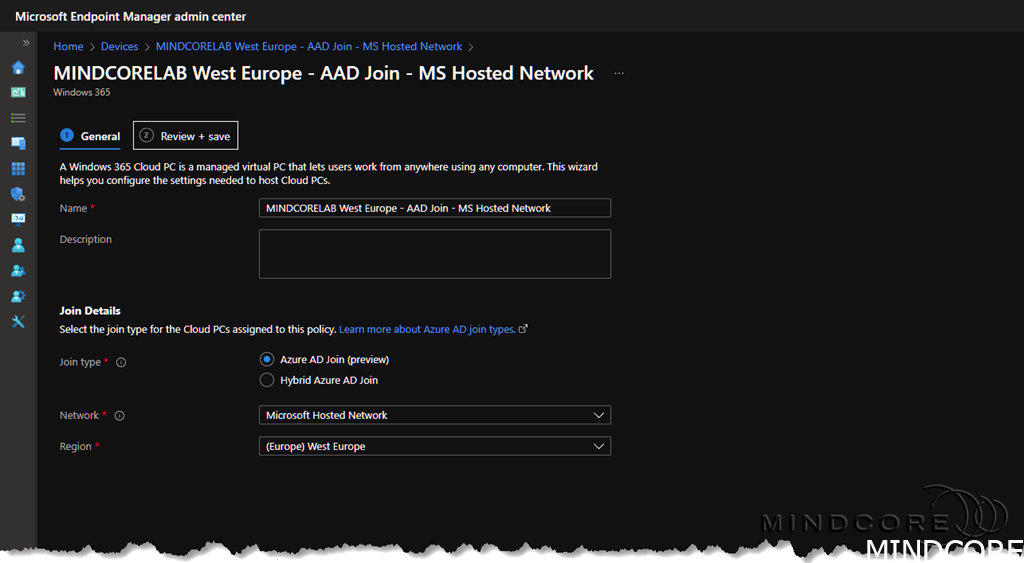Select the General tab
The width and height of the screenshot is (1024, 563).
[91, 136]
